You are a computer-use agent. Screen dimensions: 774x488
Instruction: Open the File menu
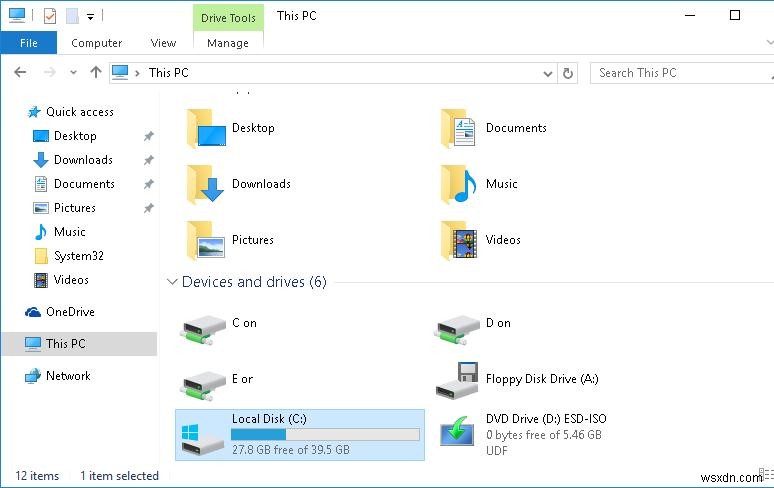29,43
